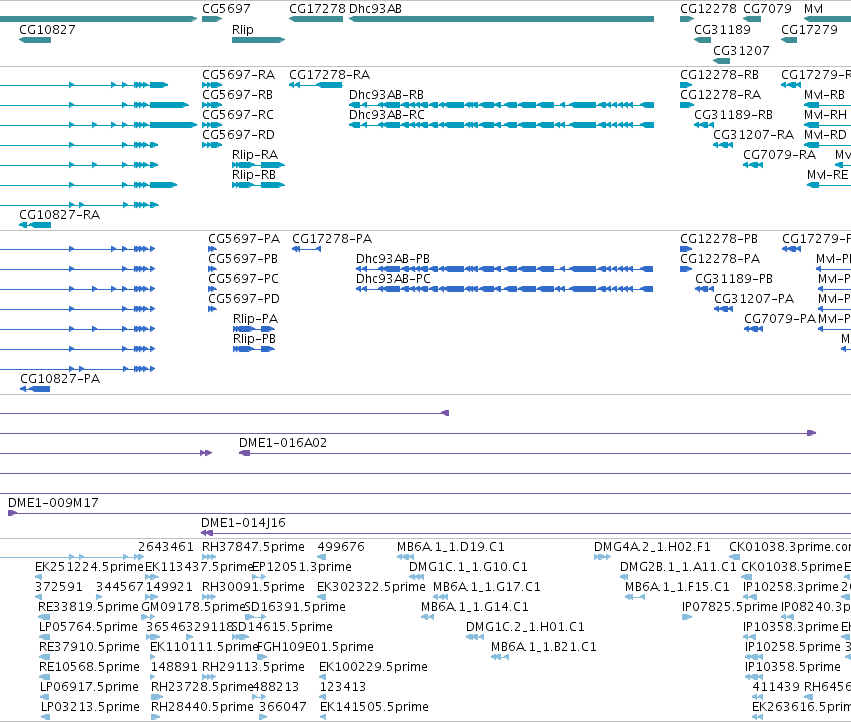Select BAC clone DME1-016A02
Viewport: 851px width, 722px height.
tap(545, 453)
